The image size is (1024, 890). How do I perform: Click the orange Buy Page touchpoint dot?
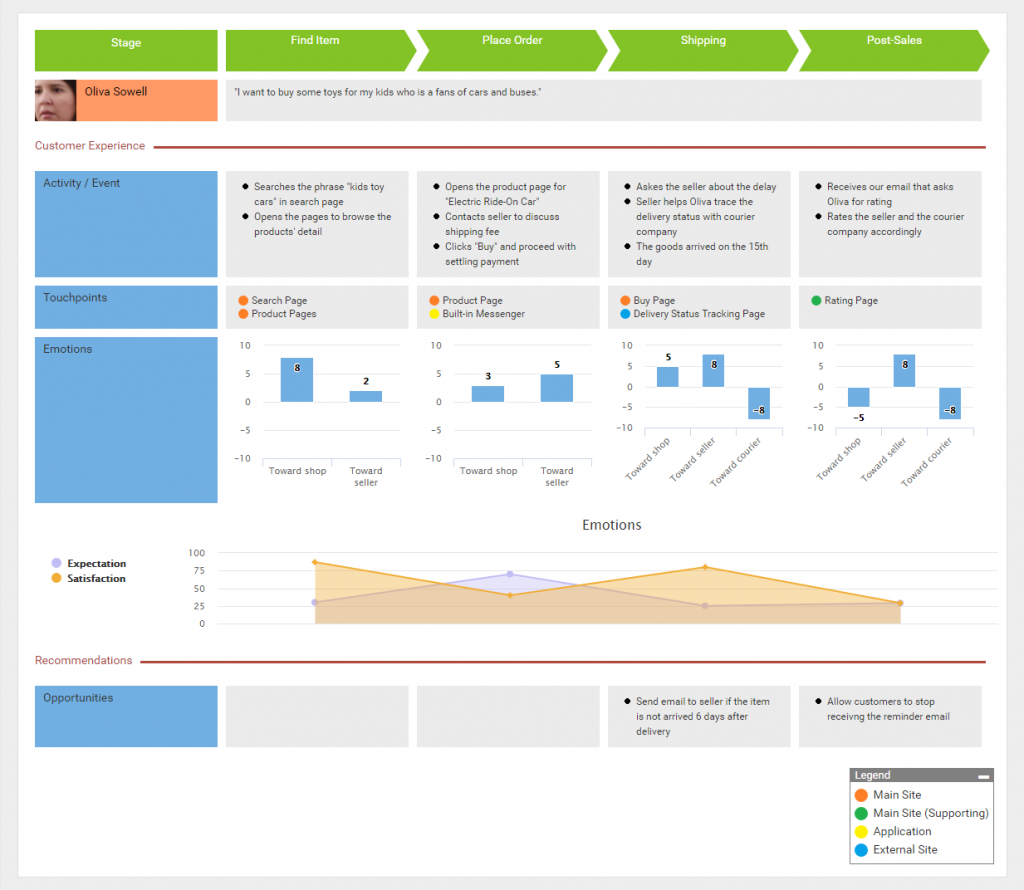[625, 300]
